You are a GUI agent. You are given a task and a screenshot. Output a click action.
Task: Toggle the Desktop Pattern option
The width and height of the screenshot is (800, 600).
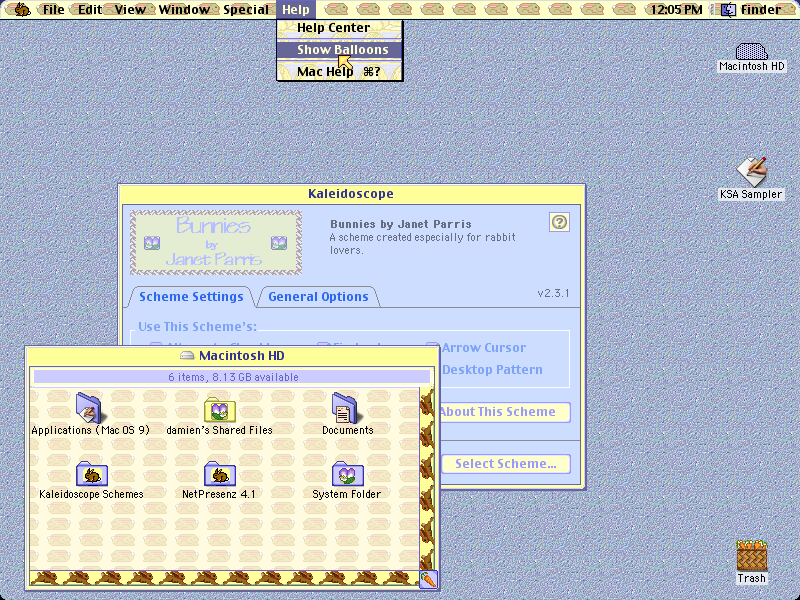click(492, 369)
